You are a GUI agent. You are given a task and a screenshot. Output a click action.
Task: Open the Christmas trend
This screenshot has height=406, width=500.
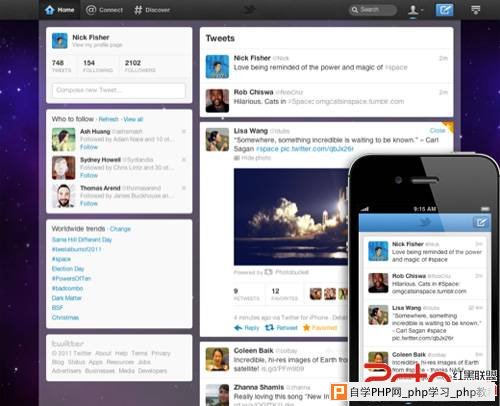click(x=65, y=317)
